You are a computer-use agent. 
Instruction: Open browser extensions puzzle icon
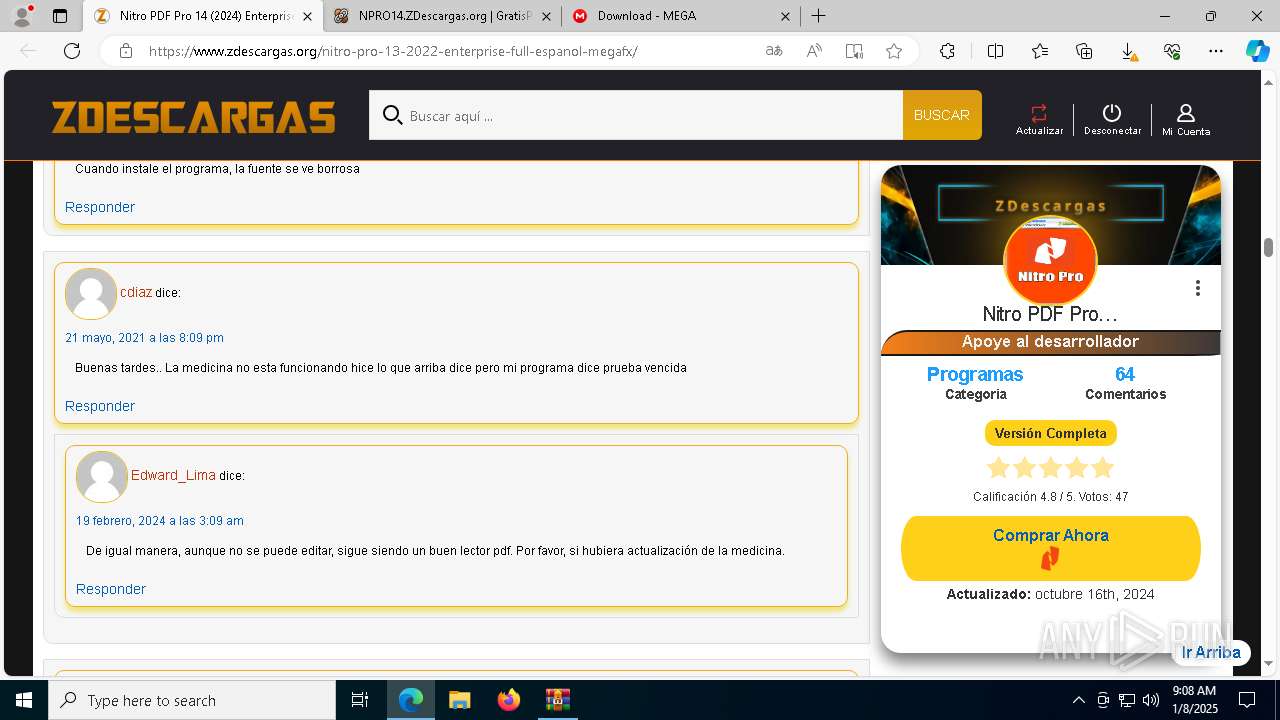coord(947,51)
